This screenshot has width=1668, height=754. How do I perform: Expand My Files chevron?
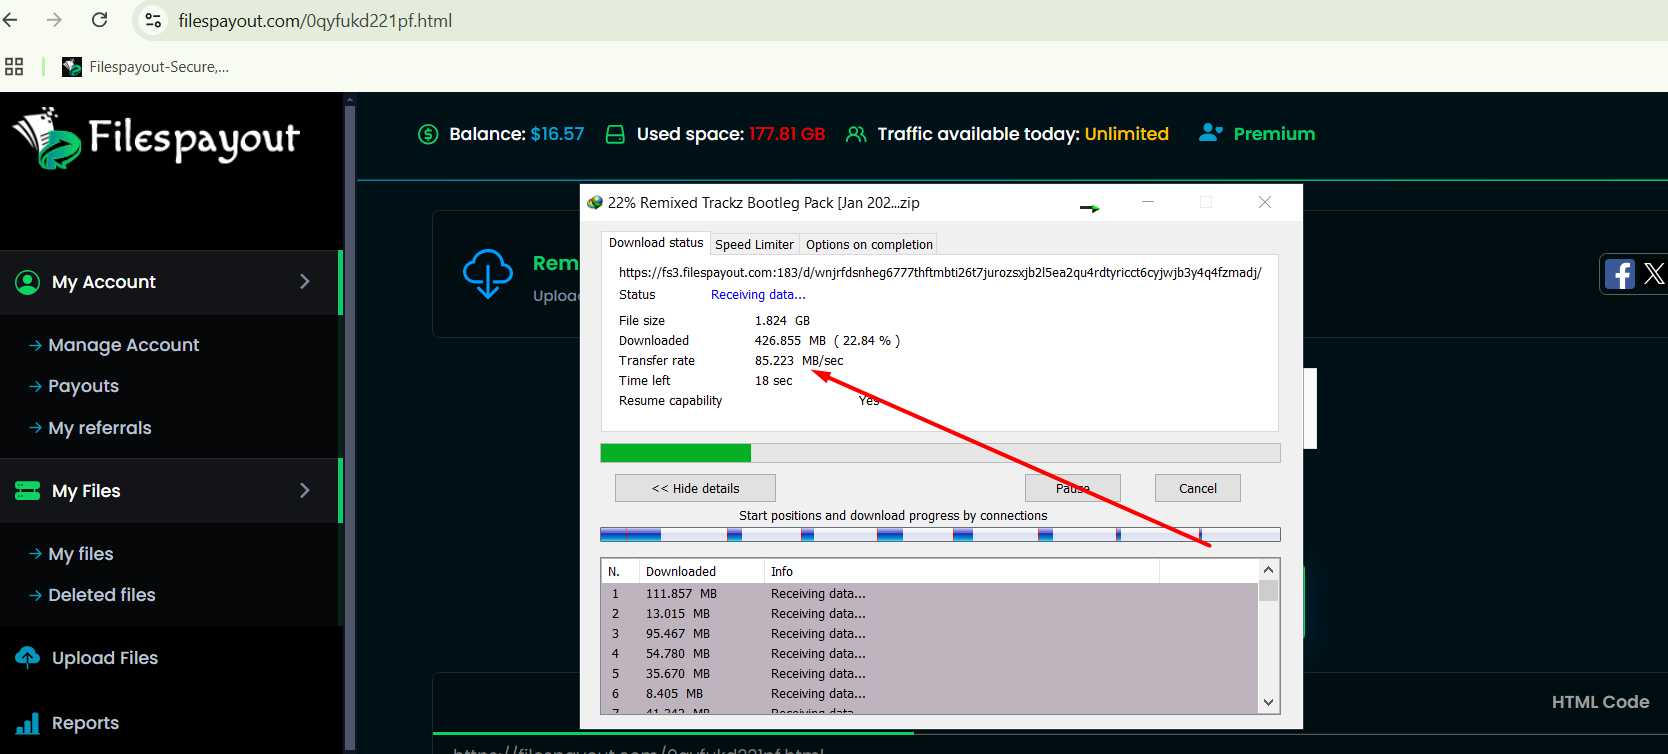pyautogui.click(x=305, y=490)
